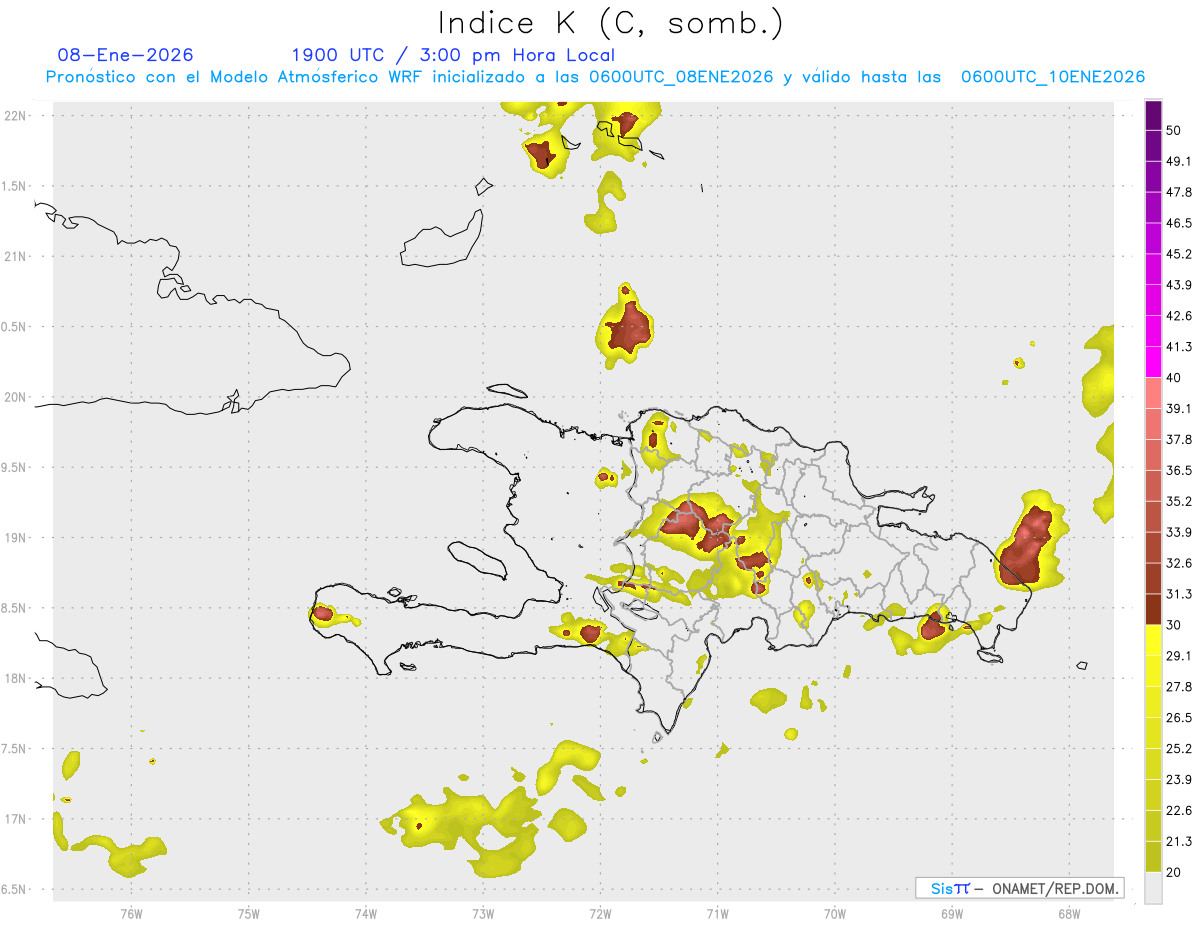
Task: Click the "26.5" color scale value
Action: [1179, 718]
